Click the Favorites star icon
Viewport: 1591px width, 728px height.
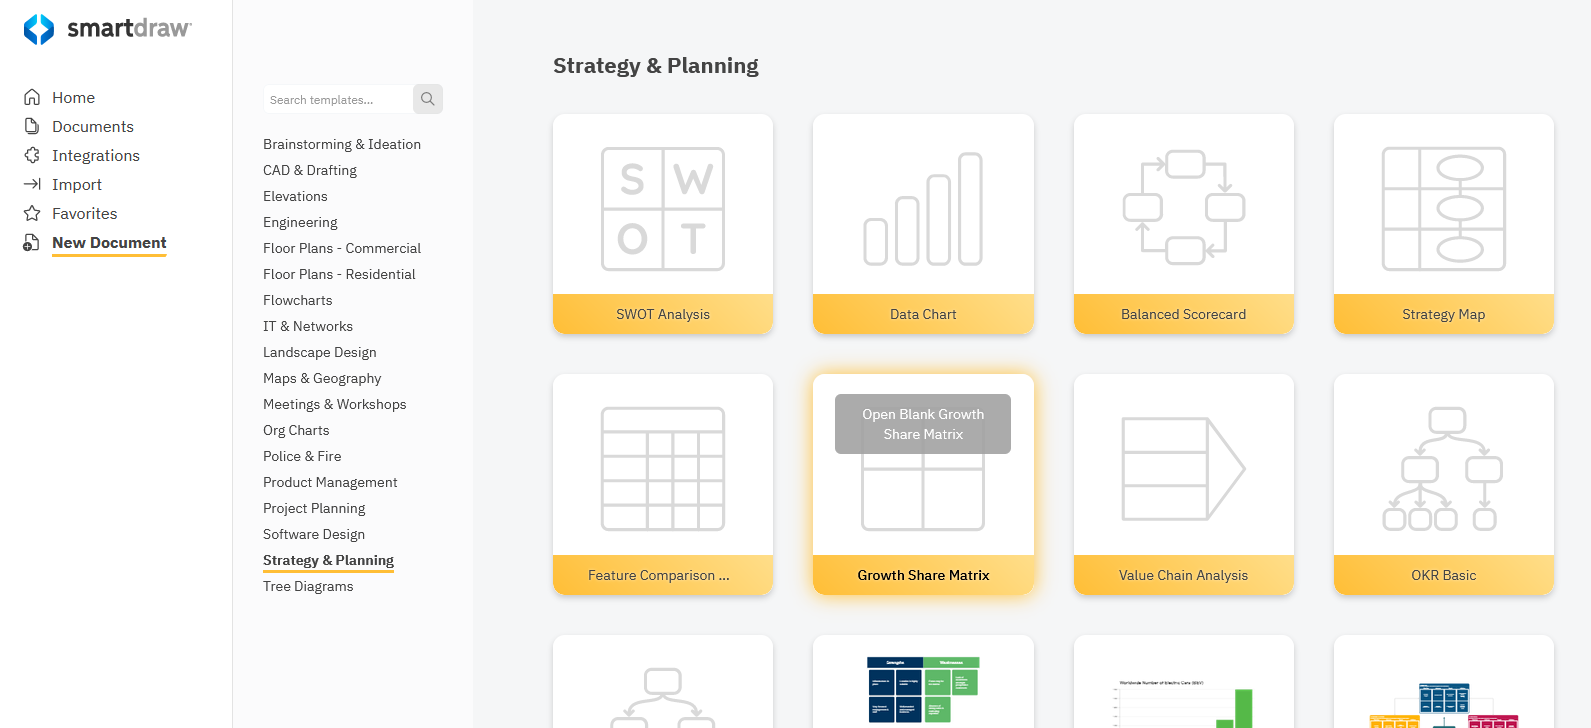pyautogui.click(x=32, y=213)
